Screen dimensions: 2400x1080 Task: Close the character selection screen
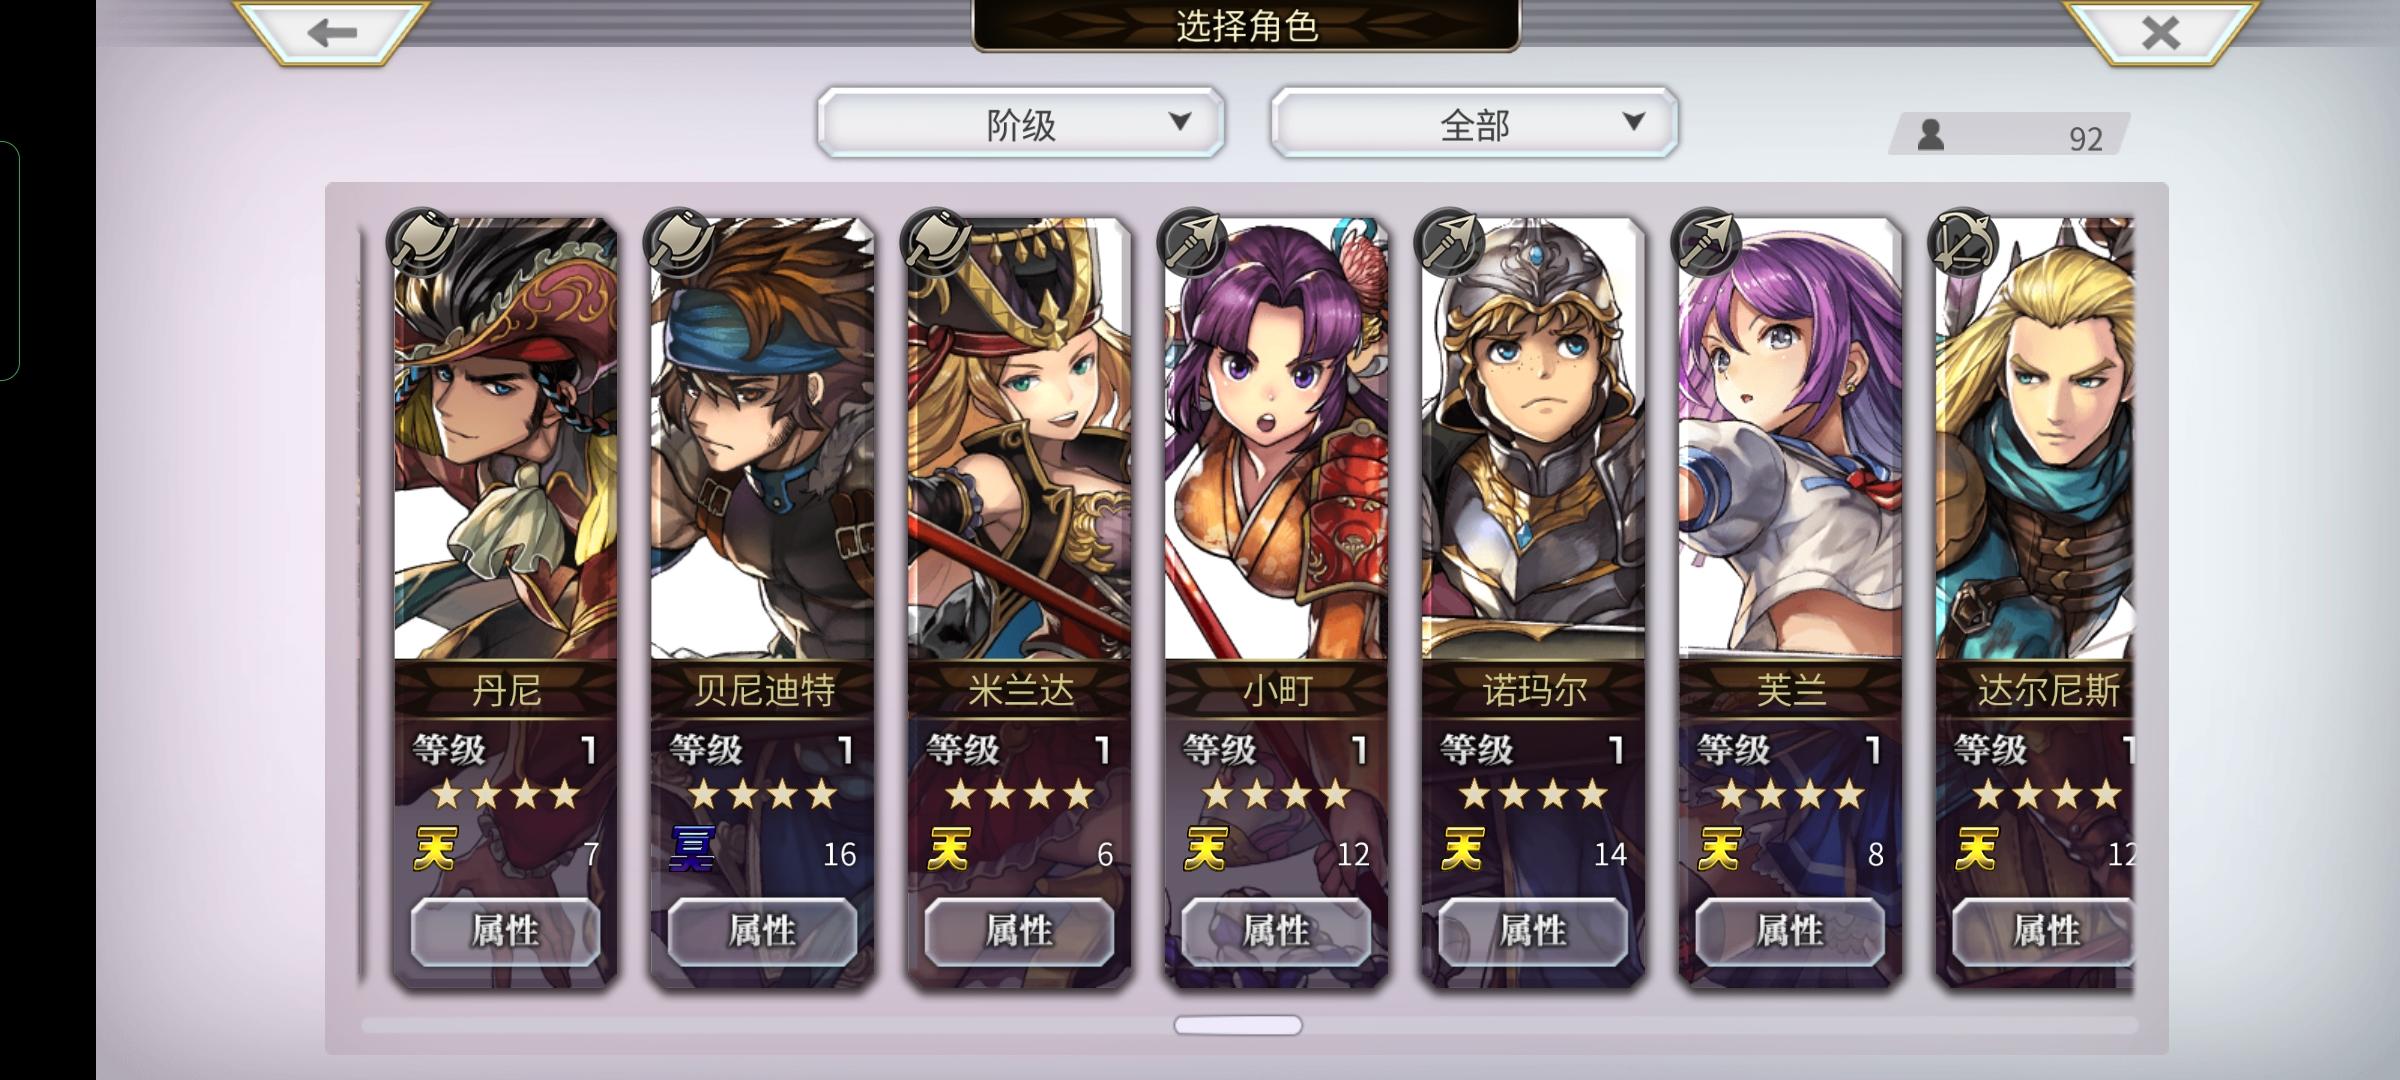point(2160,32)
